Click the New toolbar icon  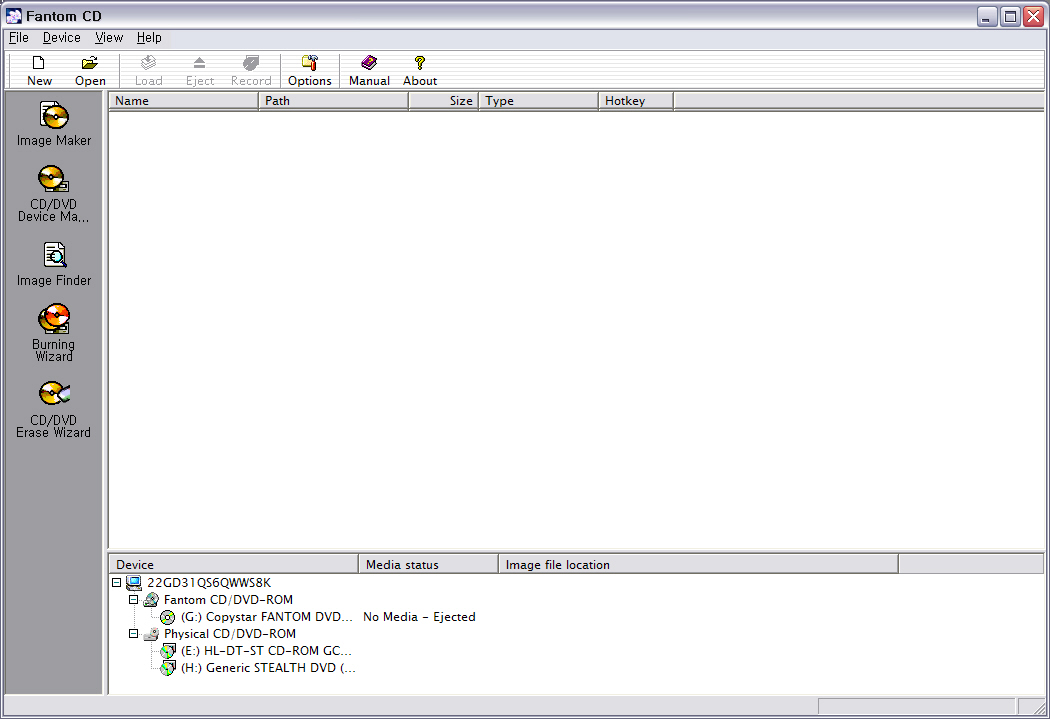[x=39, y=71]
